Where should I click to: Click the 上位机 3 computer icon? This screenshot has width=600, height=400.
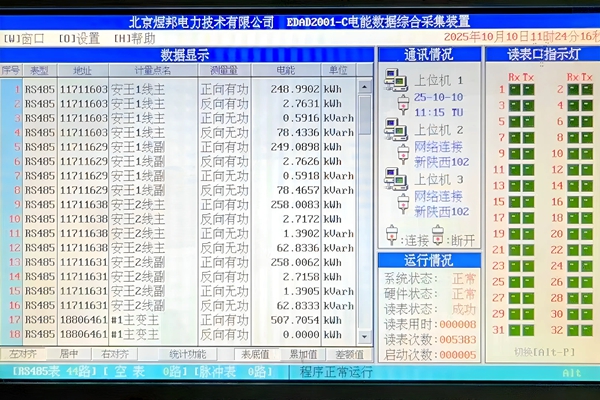(x=394, y=179)
